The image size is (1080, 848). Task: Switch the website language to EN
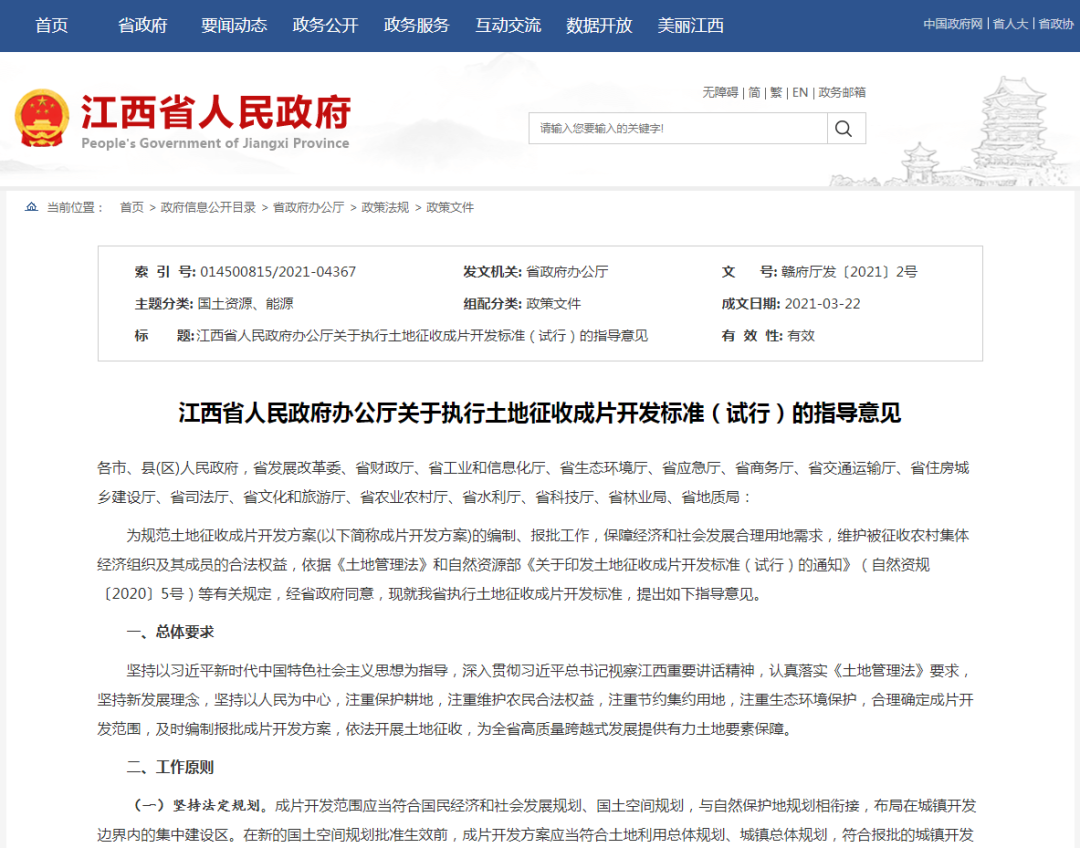pos(799,92)
